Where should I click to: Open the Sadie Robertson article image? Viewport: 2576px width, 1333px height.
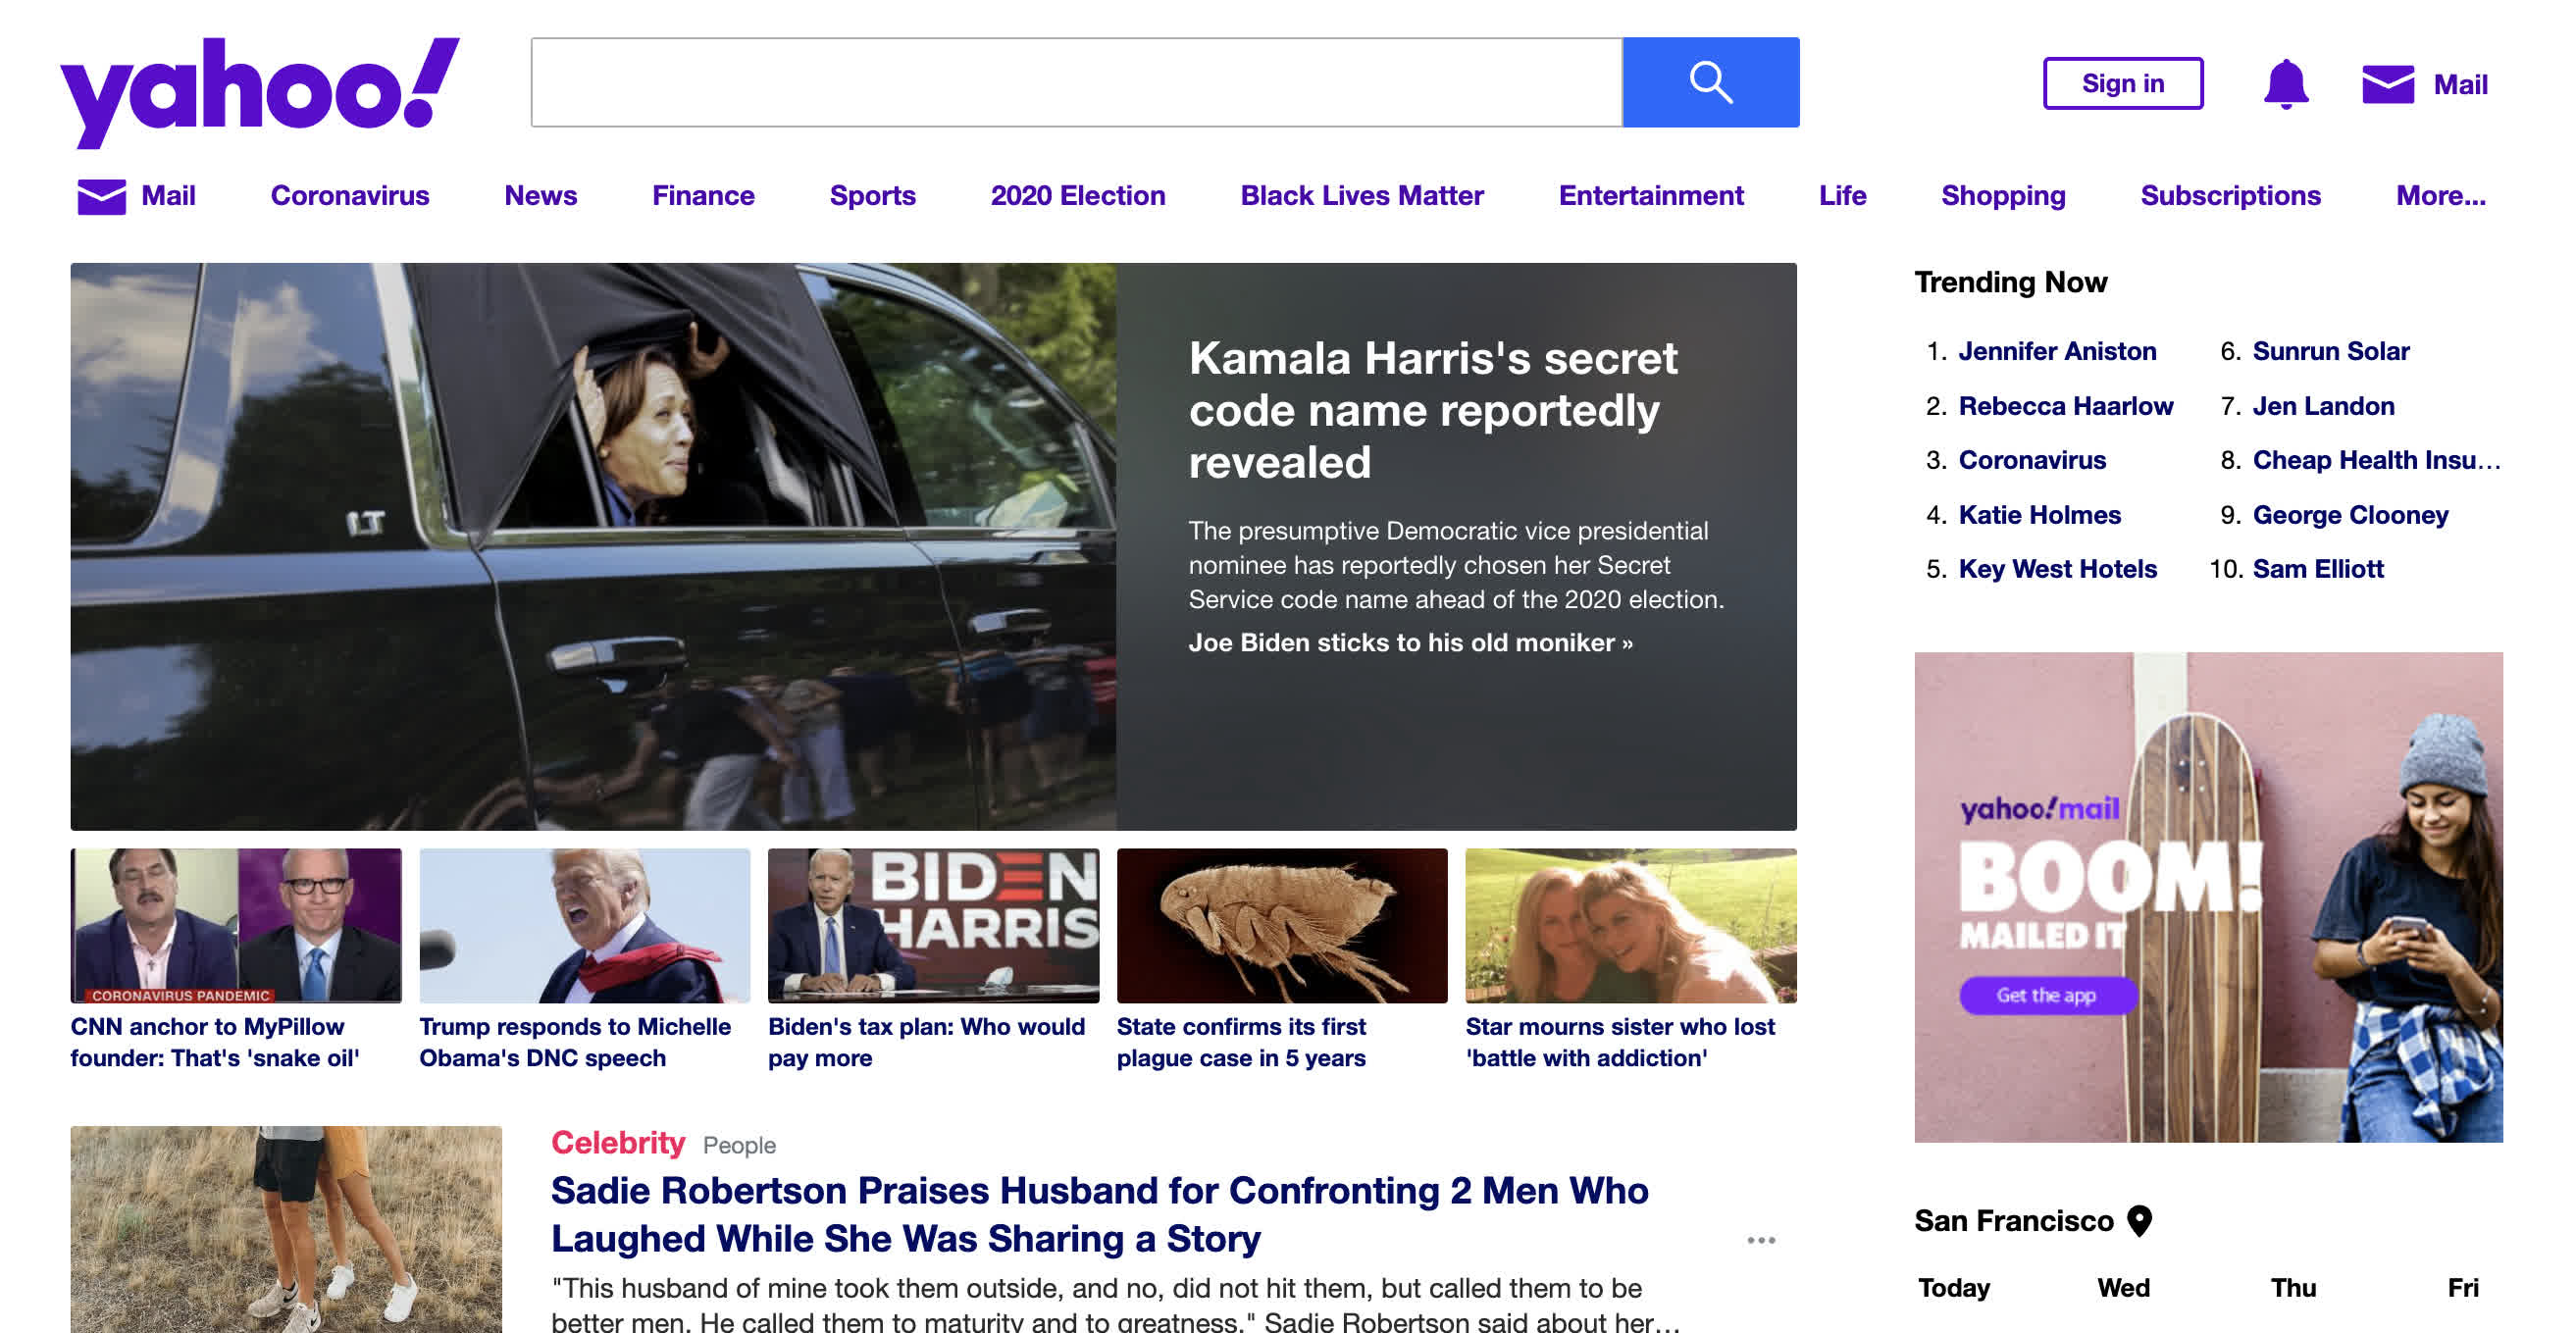286,1229
